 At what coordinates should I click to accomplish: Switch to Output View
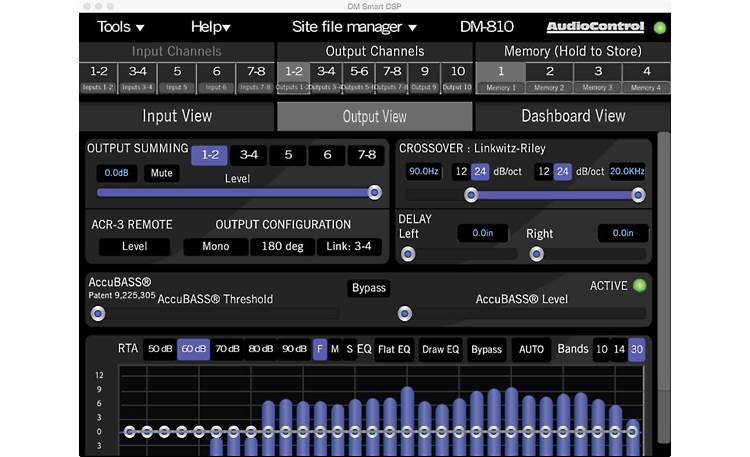click(x=375, y=116)
